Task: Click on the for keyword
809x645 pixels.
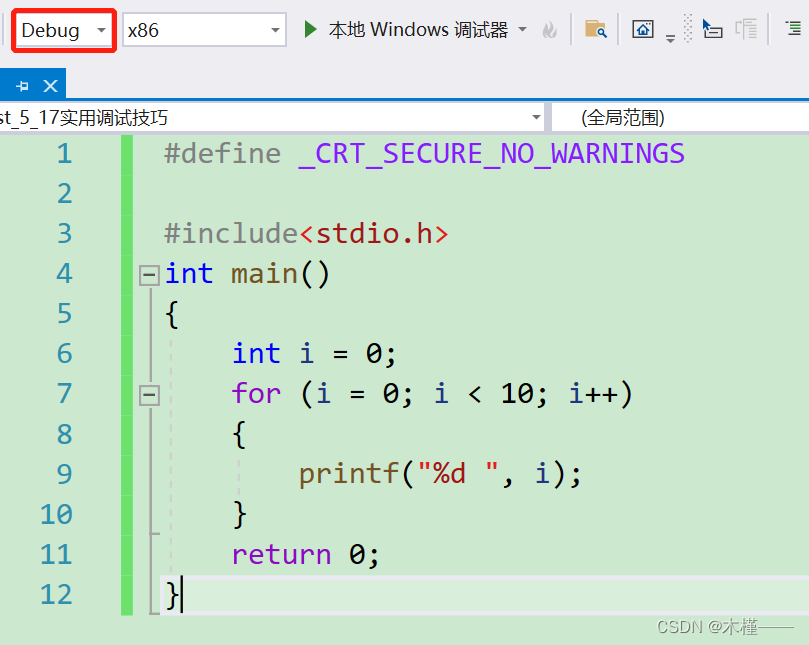Action: [256, 394]
